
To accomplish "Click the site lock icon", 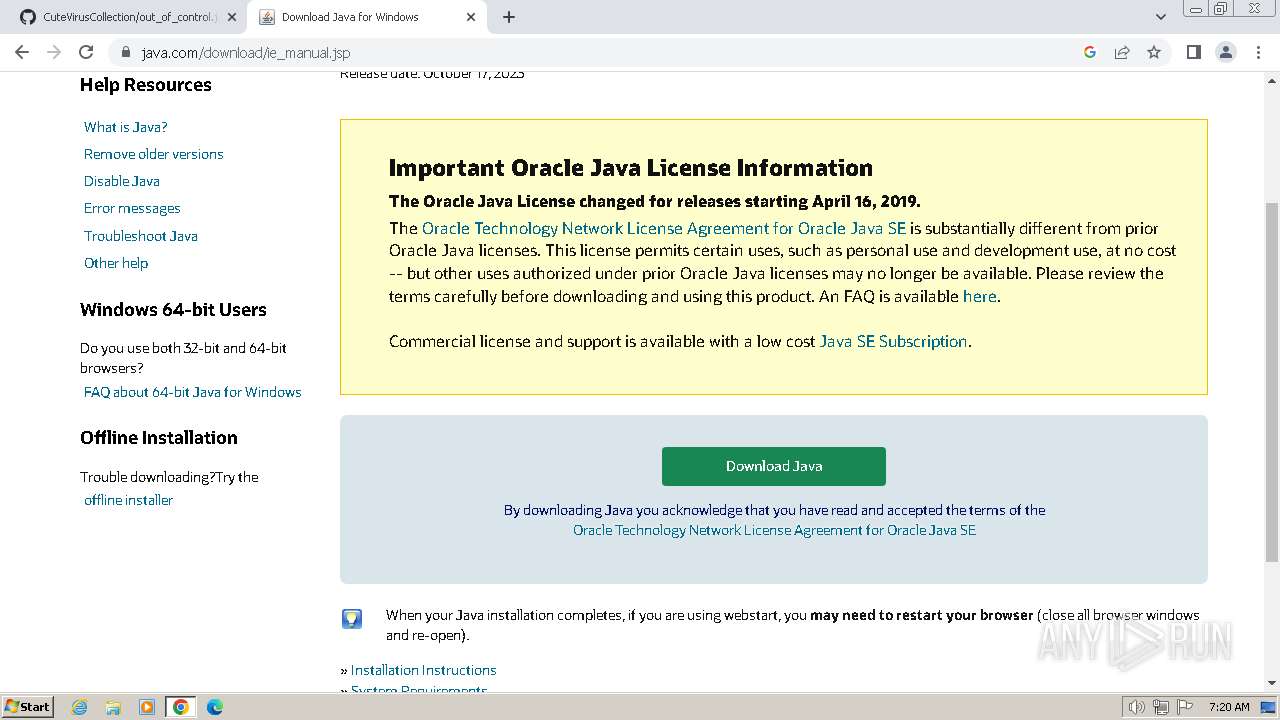I will [x=125, y=52].
